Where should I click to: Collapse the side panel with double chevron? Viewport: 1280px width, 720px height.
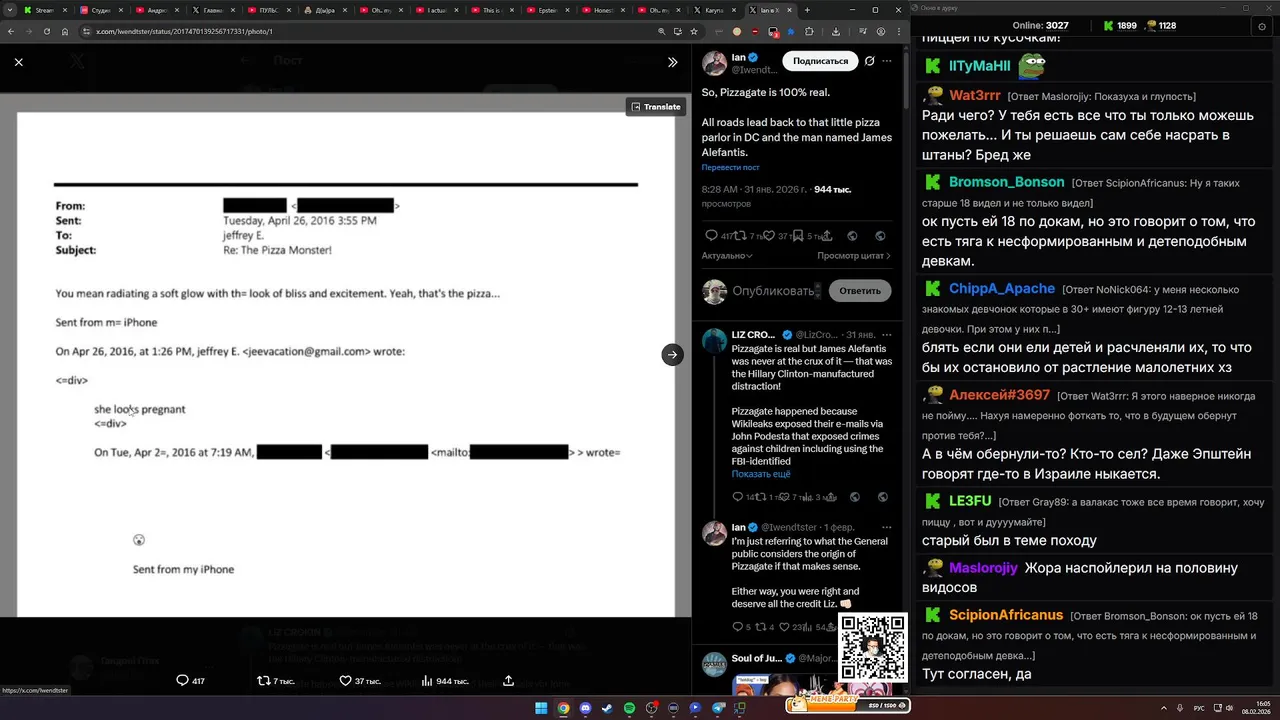click(672, 62)
